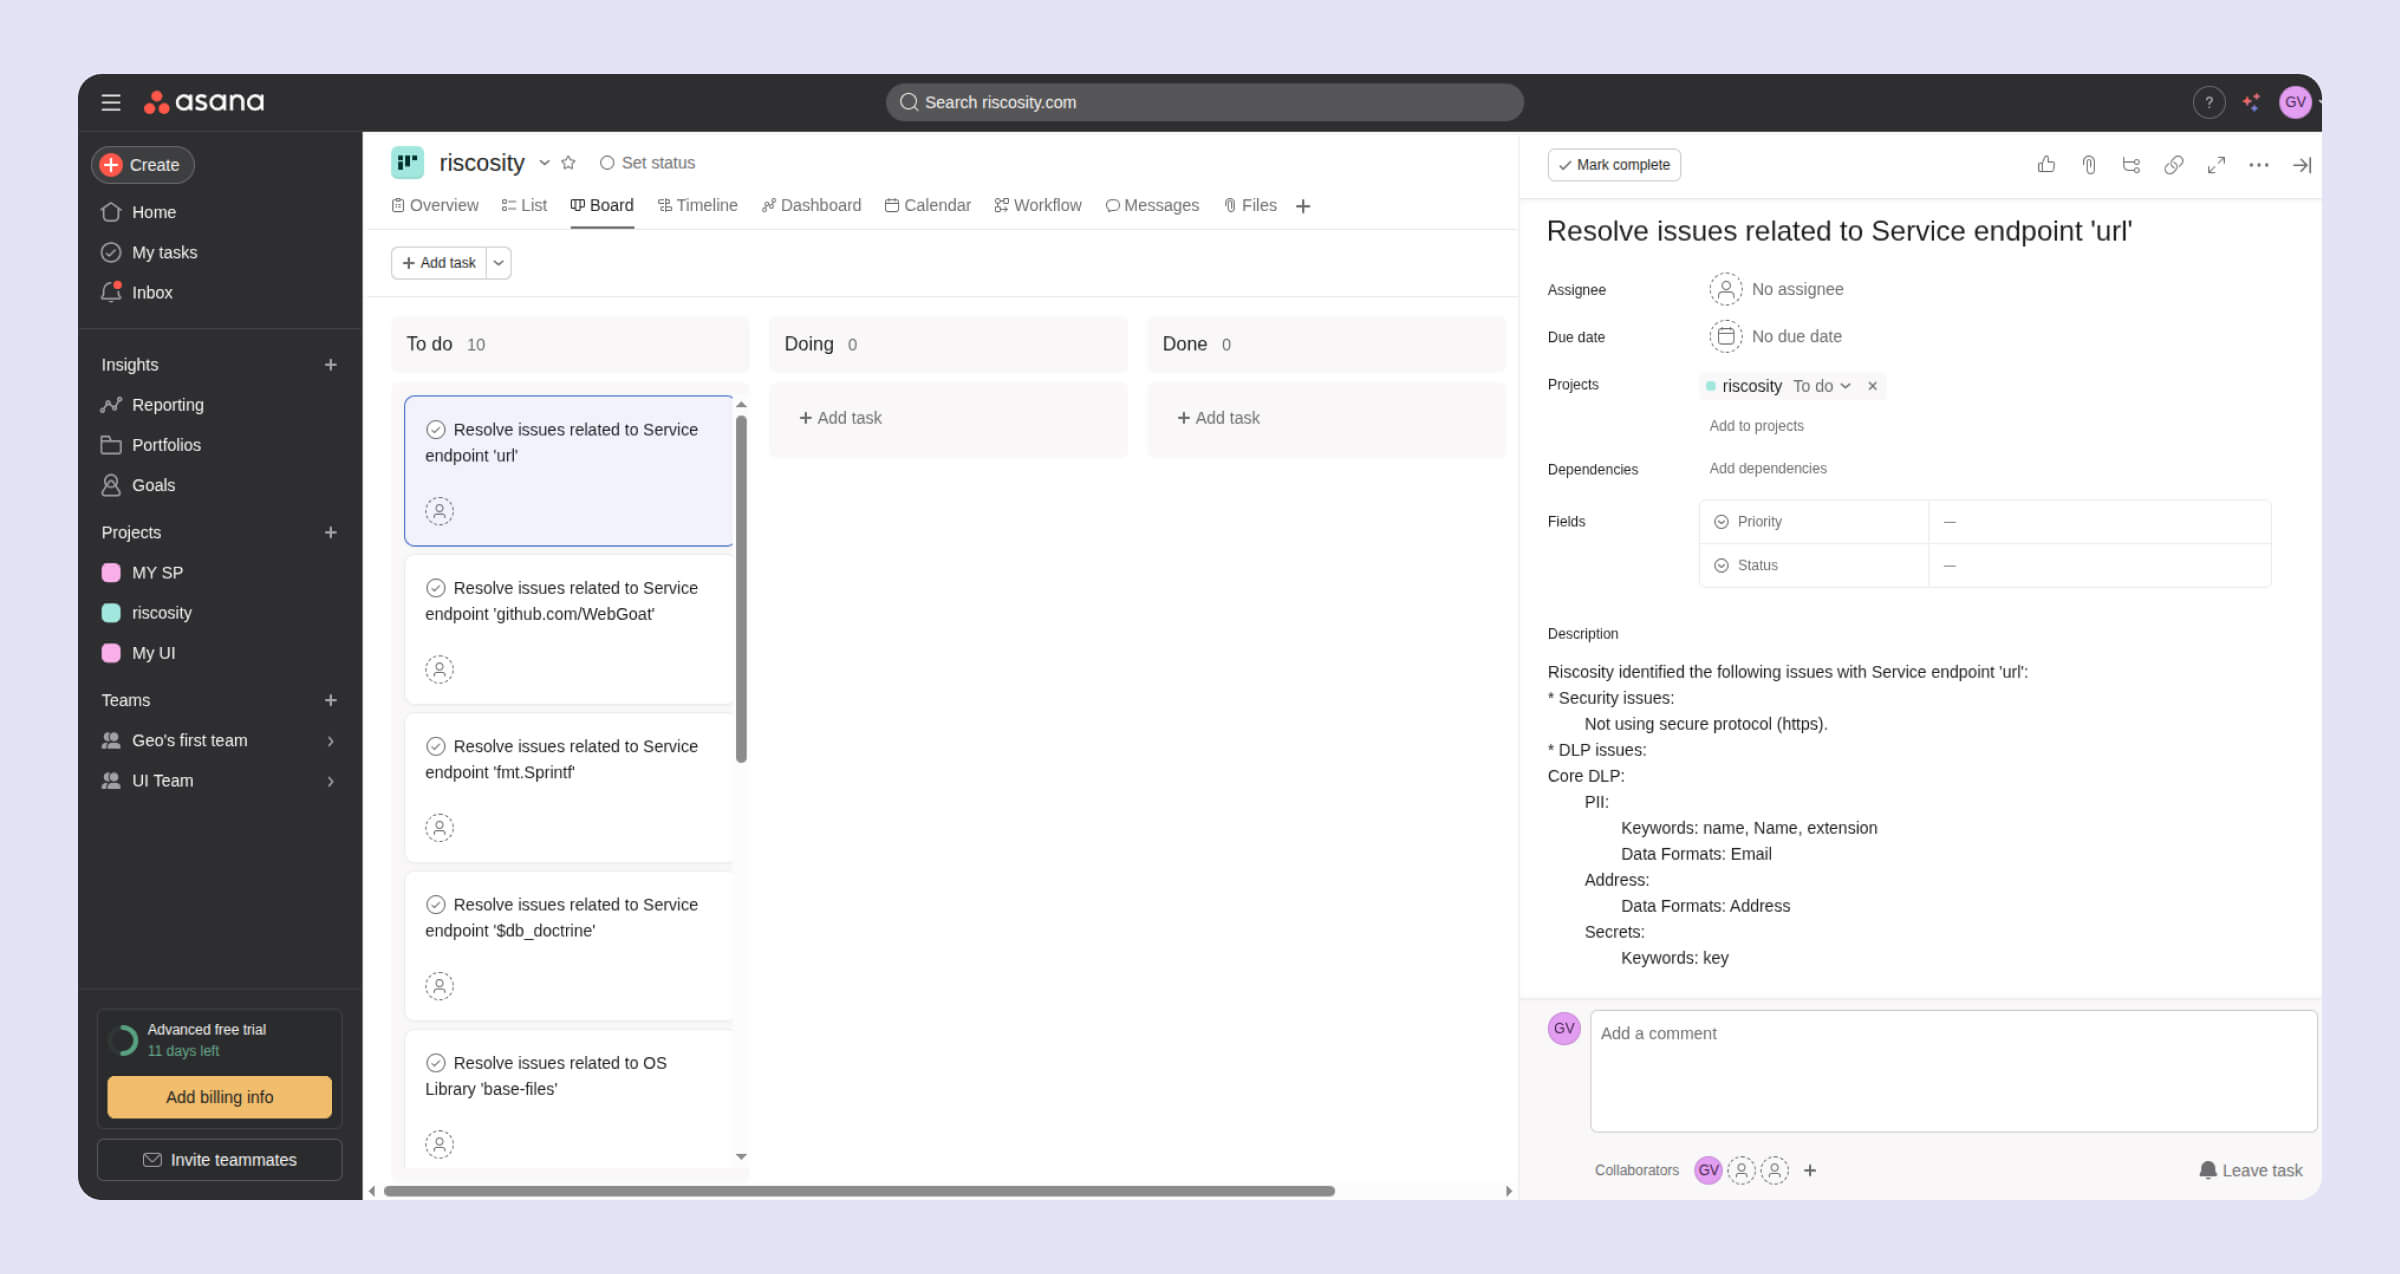Switch to Timeline tab
The height and width of the screenshot is (1274, 2400).
697,205
